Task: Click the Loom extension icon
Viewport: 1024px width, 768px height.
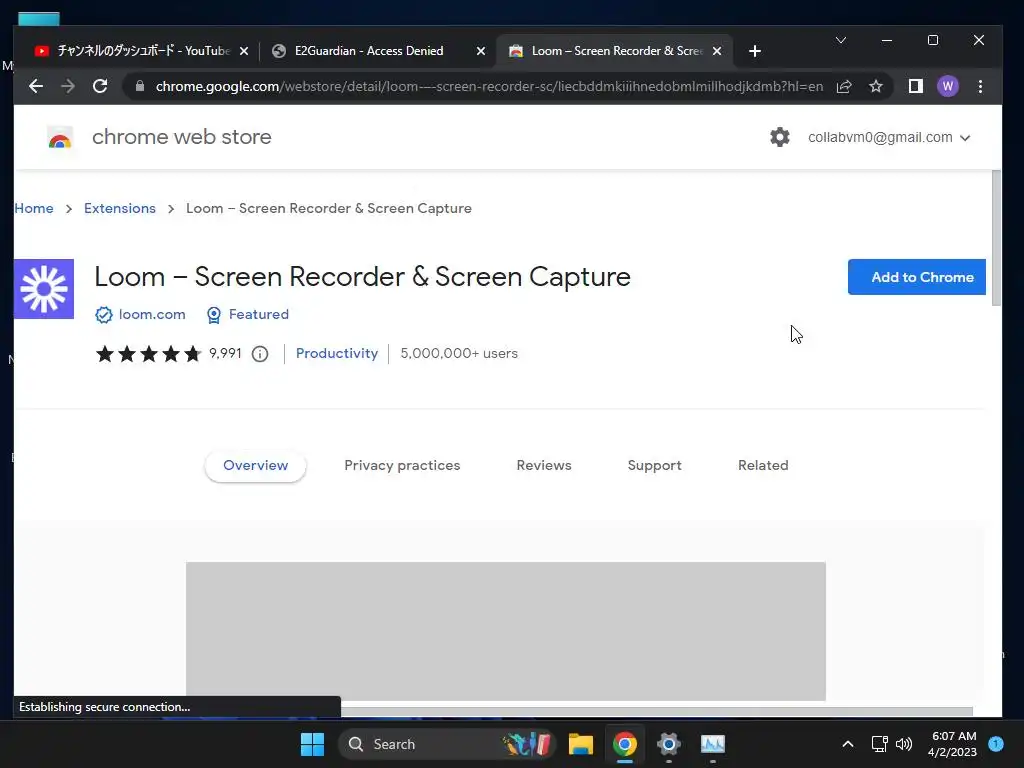Action: 44,289
